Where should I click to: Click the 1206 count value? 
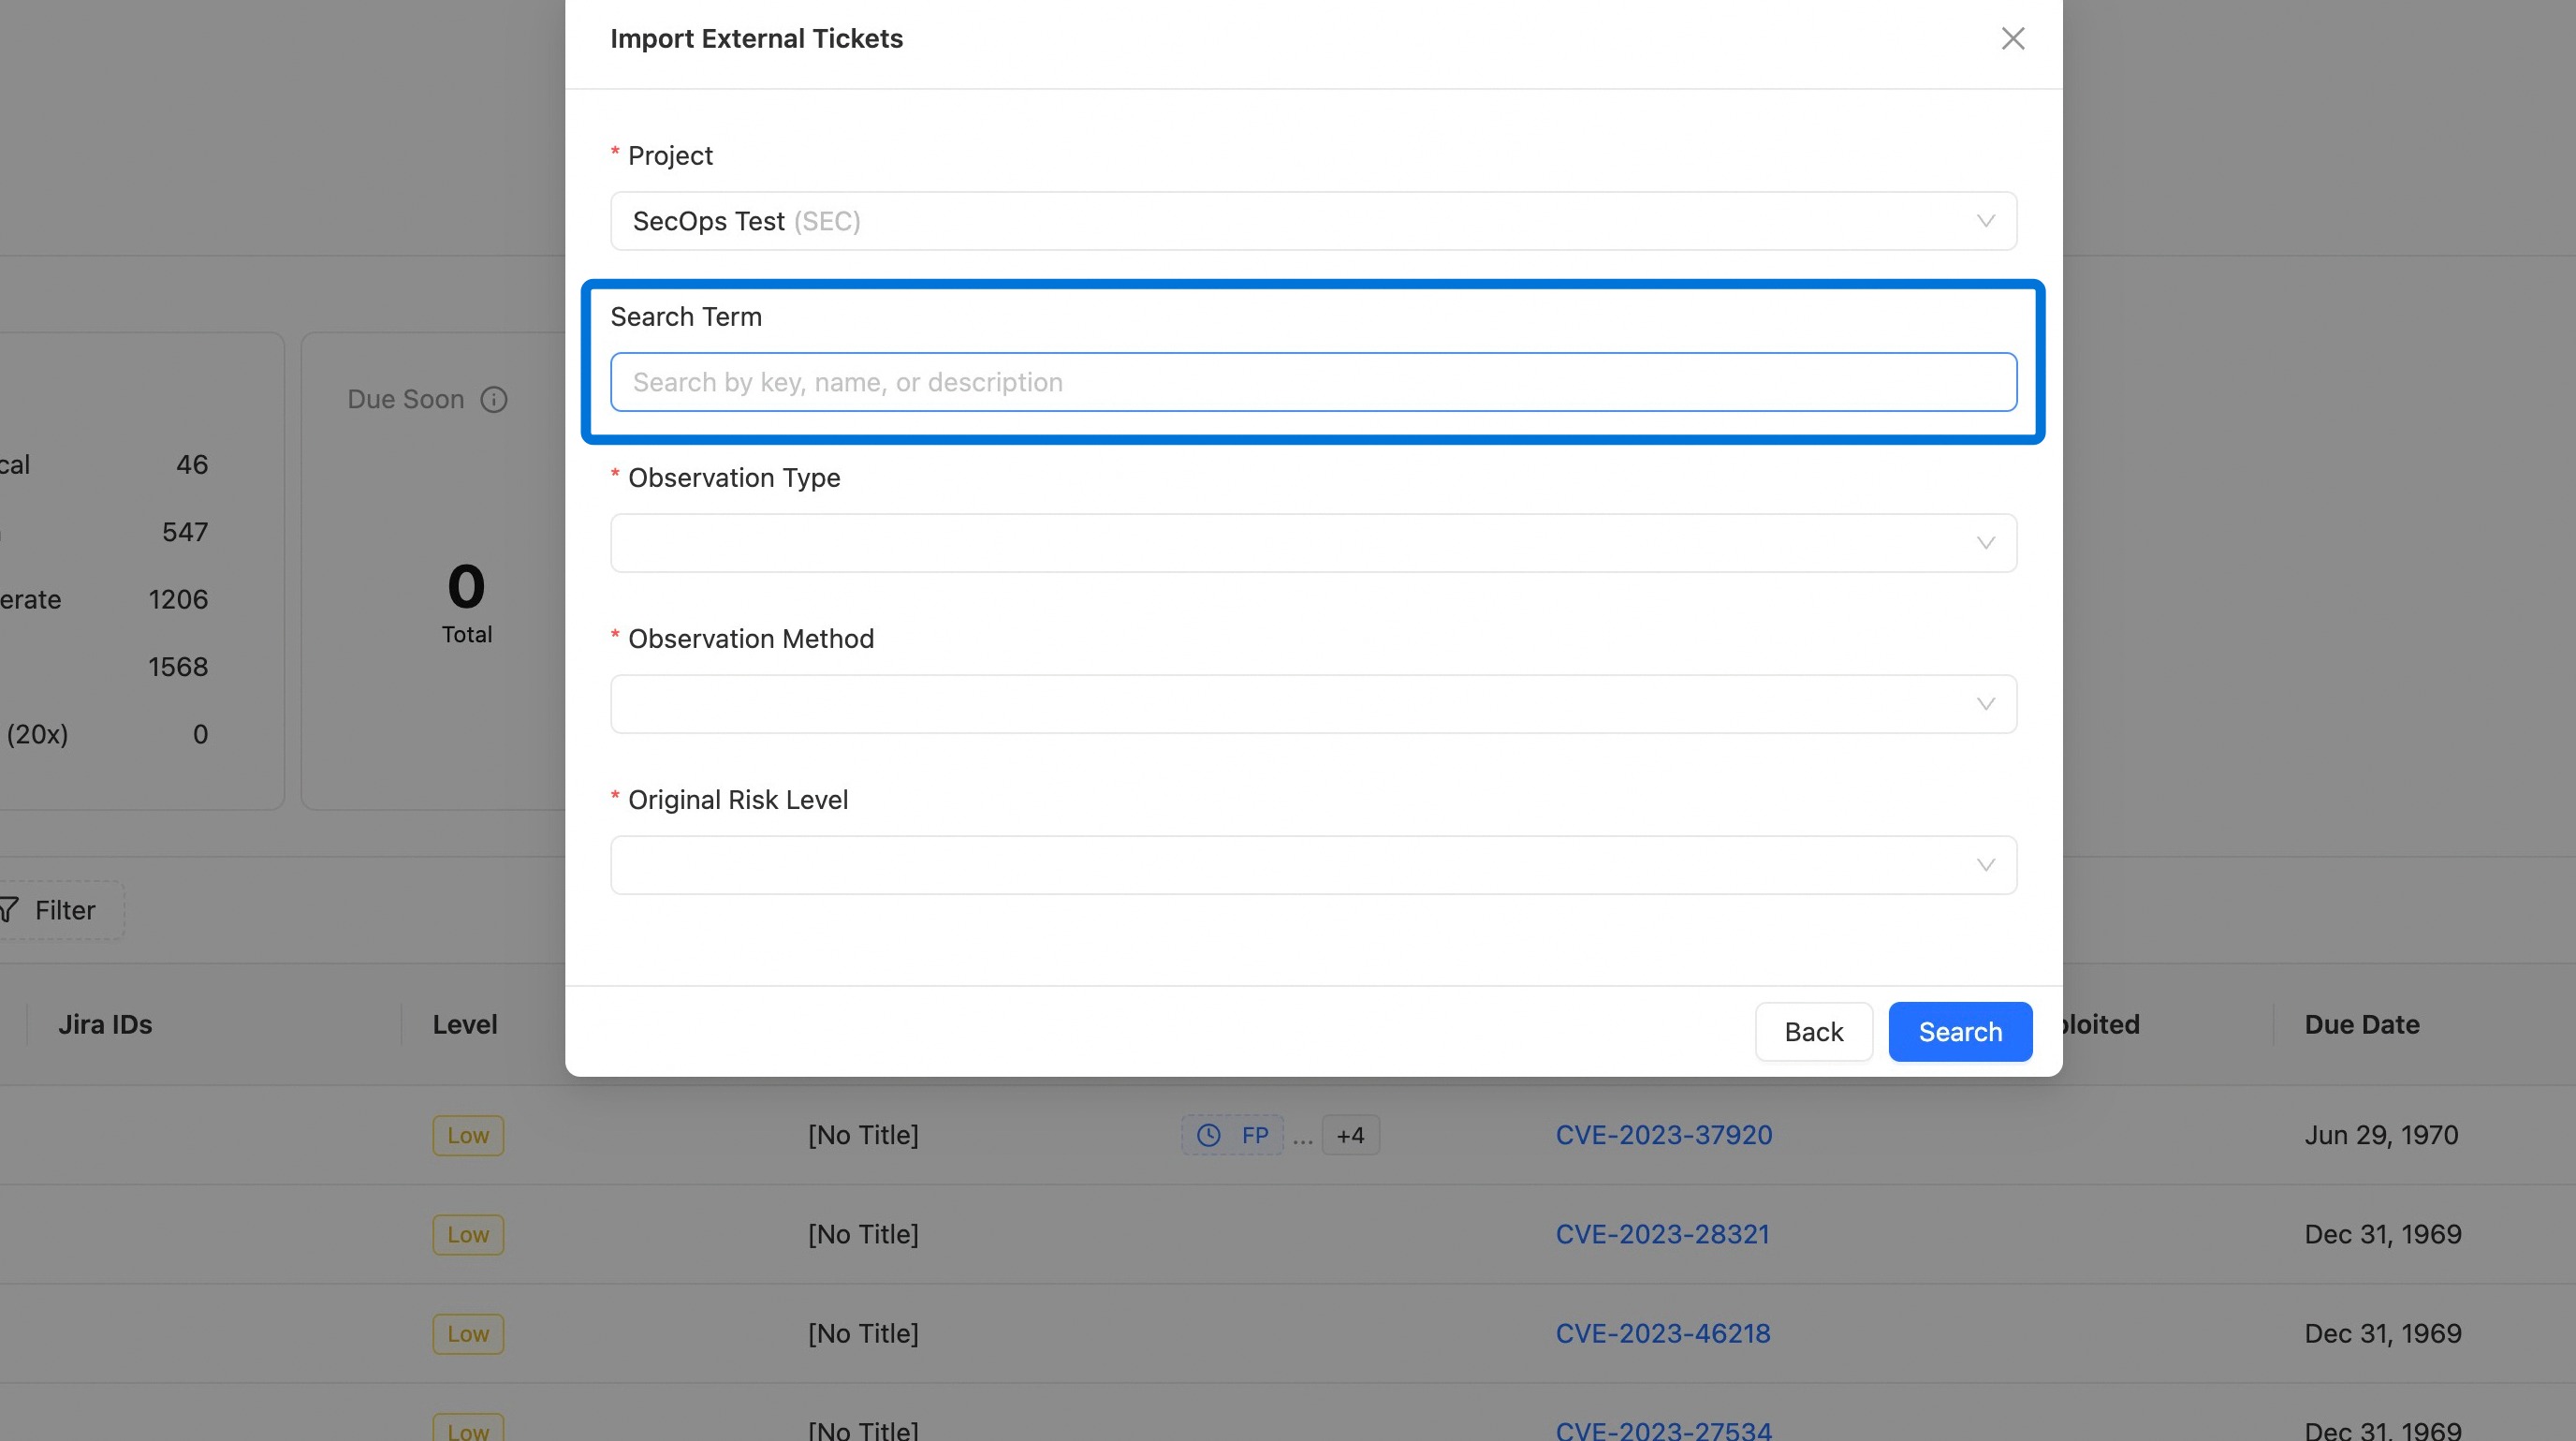pyautogui.click(x=178, y=600)
